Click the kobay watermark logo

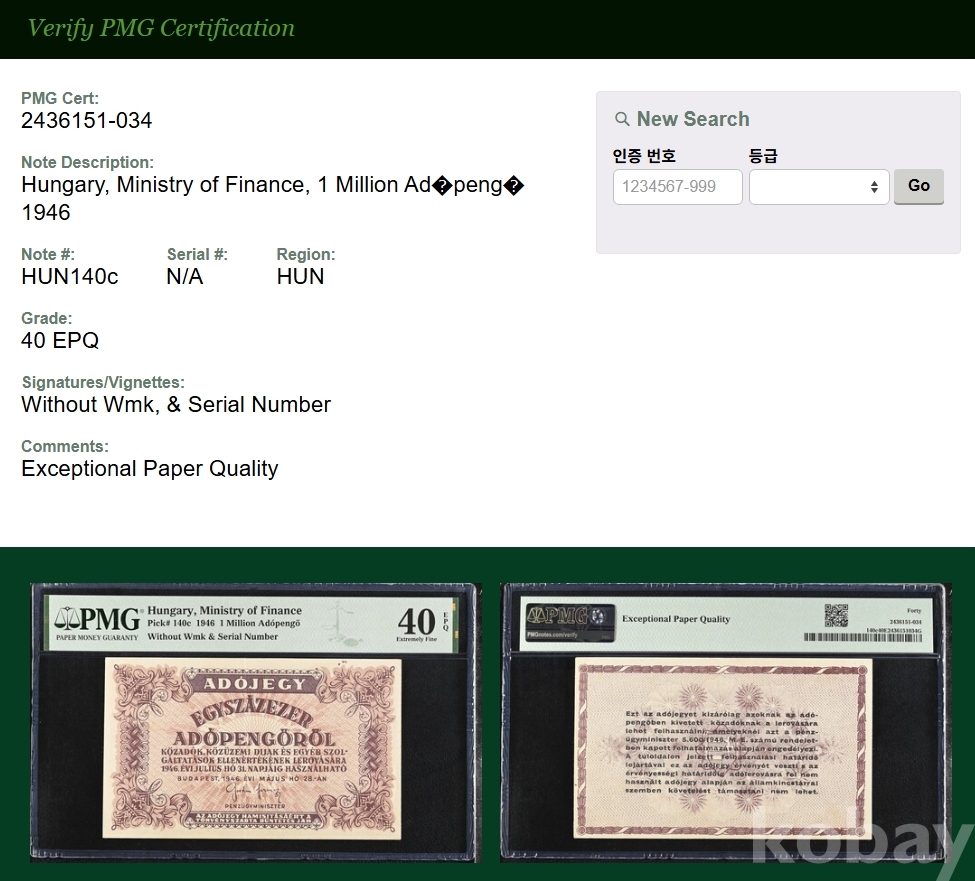pos(861,843)
